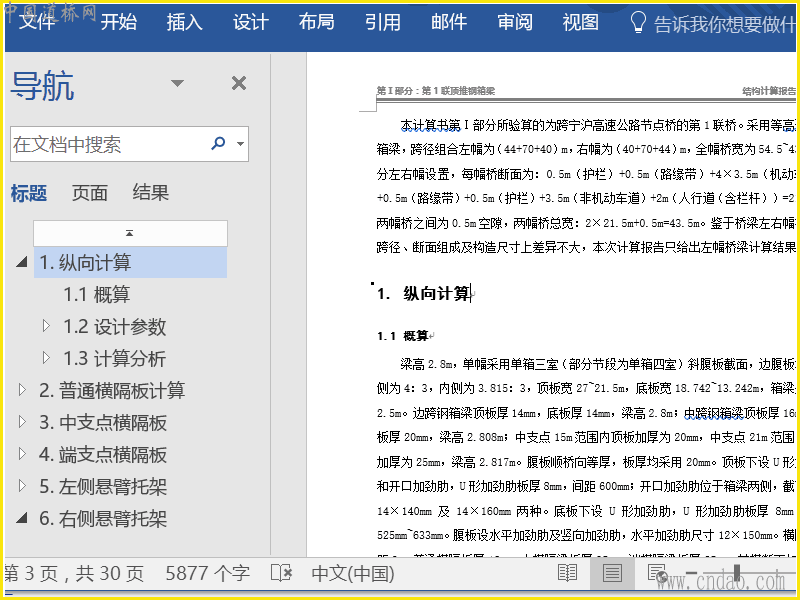Open the 邮件 ribbon tab
Viewport: 800px width, 600px height.
coord(449,22)
